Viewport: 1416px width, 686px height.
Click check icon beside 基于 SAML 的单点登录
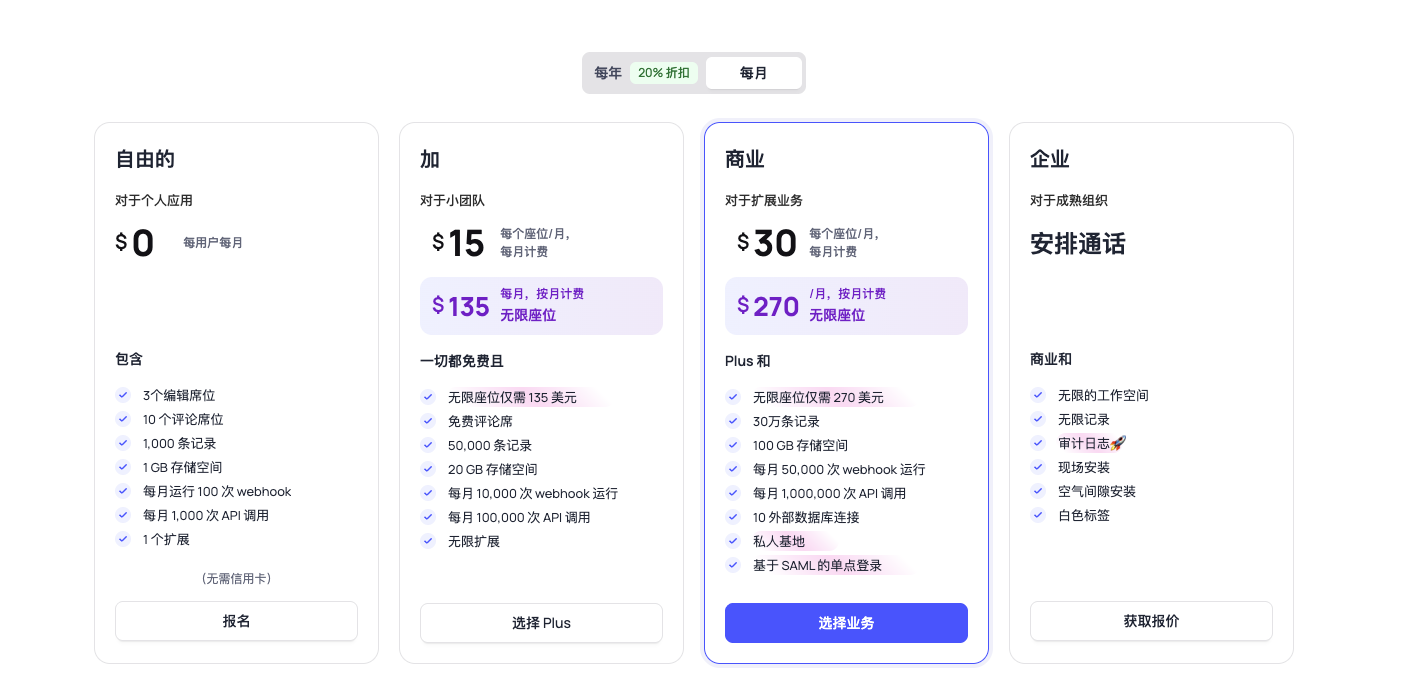pos(733,565)
